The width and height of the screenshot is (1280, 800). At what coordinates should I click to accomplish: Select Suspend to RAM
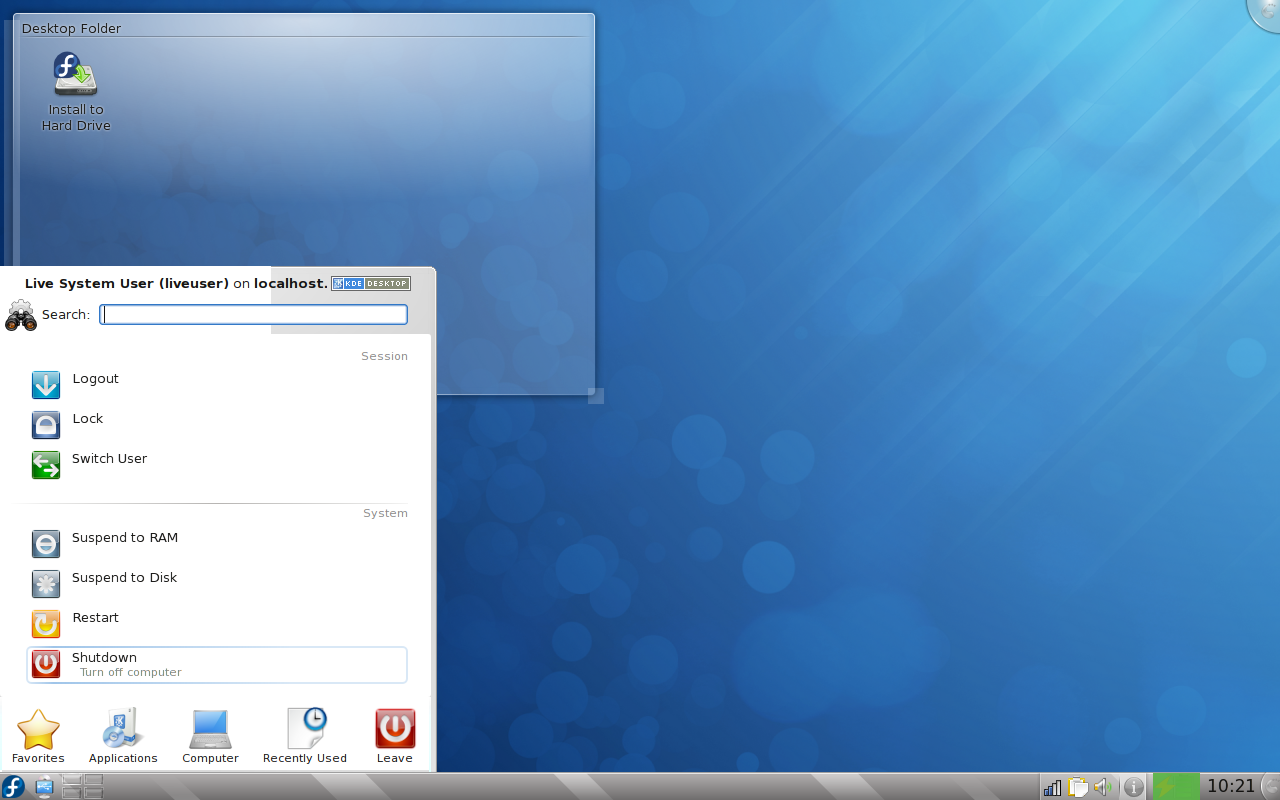tap(217, 544)
